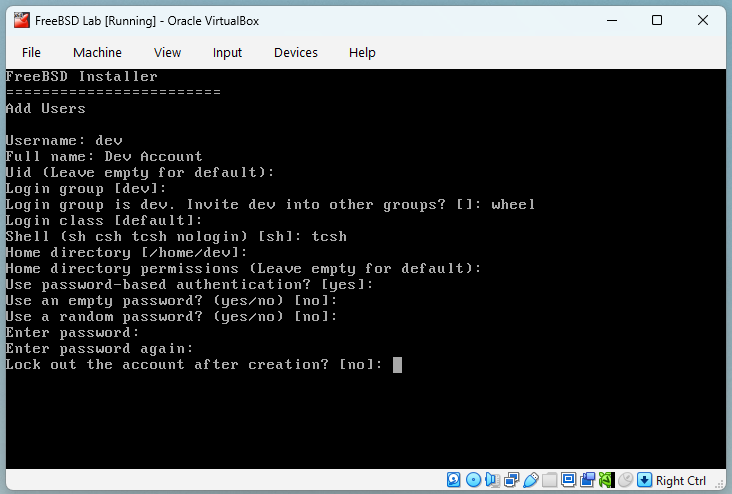Click the network adapters indicator icon
Viewport: 732px width, 494px height.
click(x=512, y=480)
